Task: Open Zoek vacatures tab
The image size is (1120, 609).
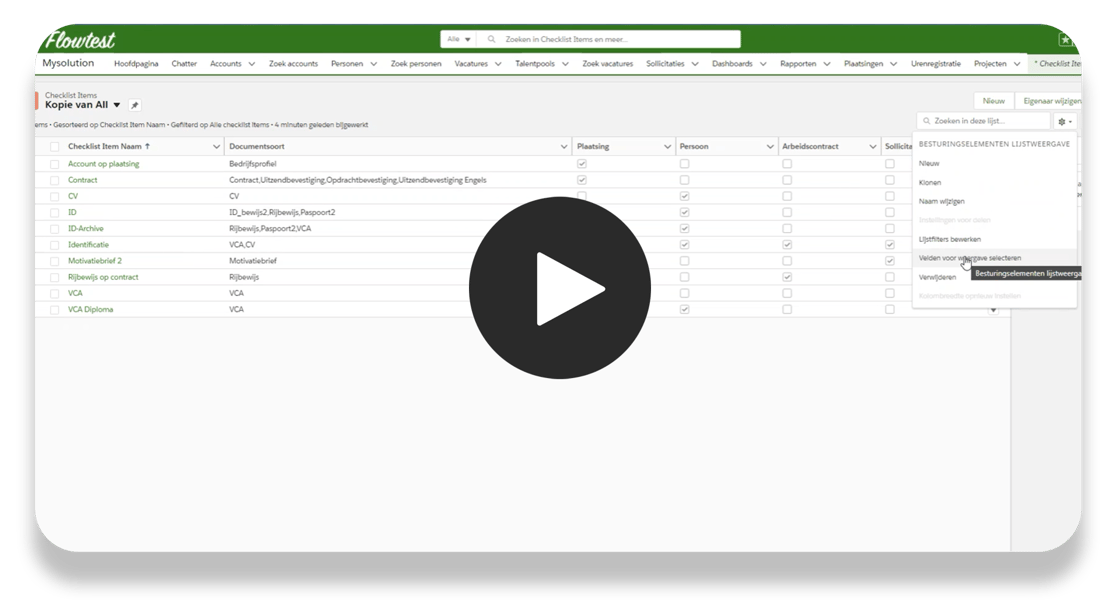Action: click(x=608, y=64)
